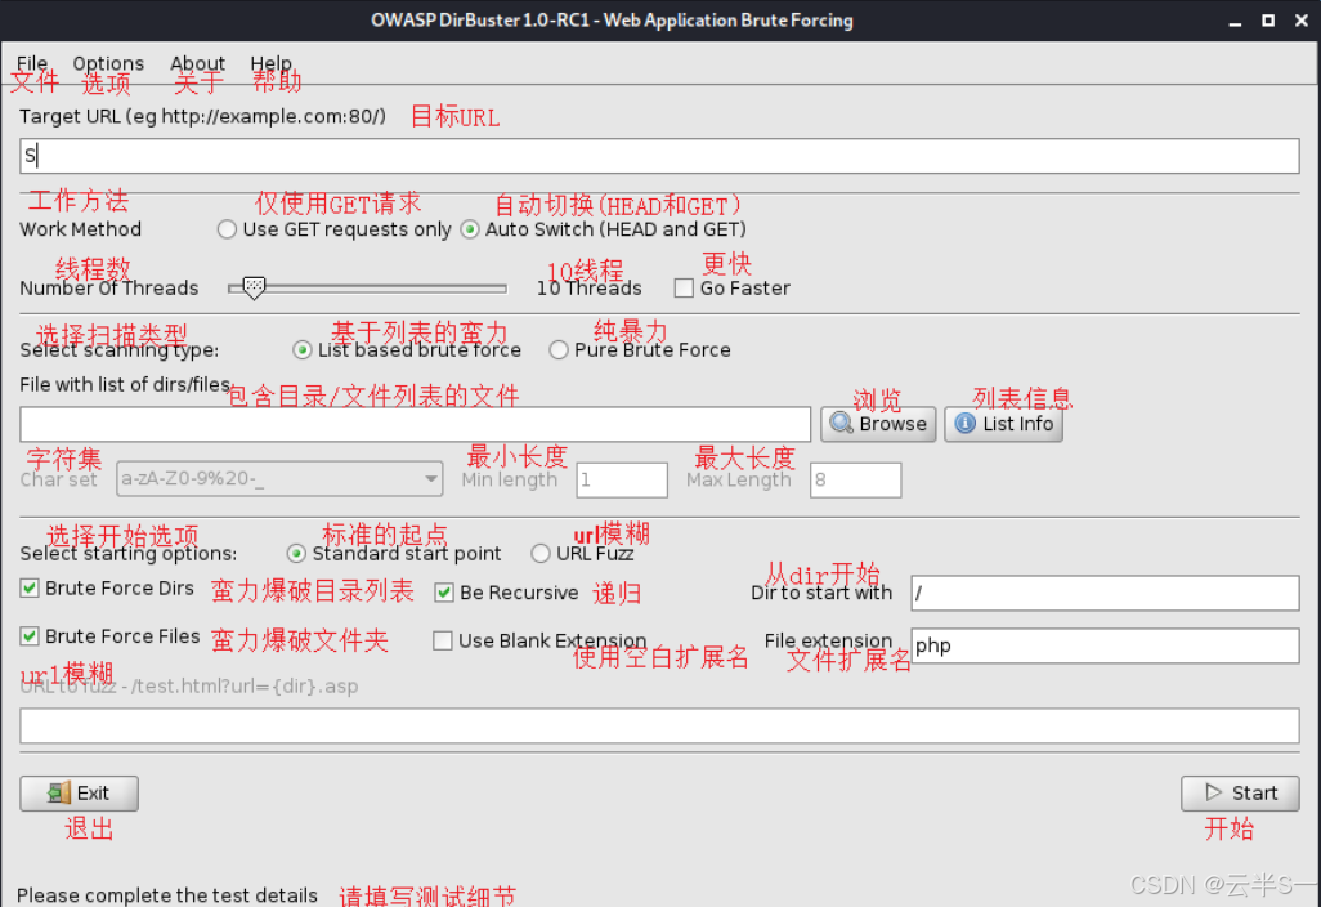Click the magnifier icon on Browse

point(842,424)
